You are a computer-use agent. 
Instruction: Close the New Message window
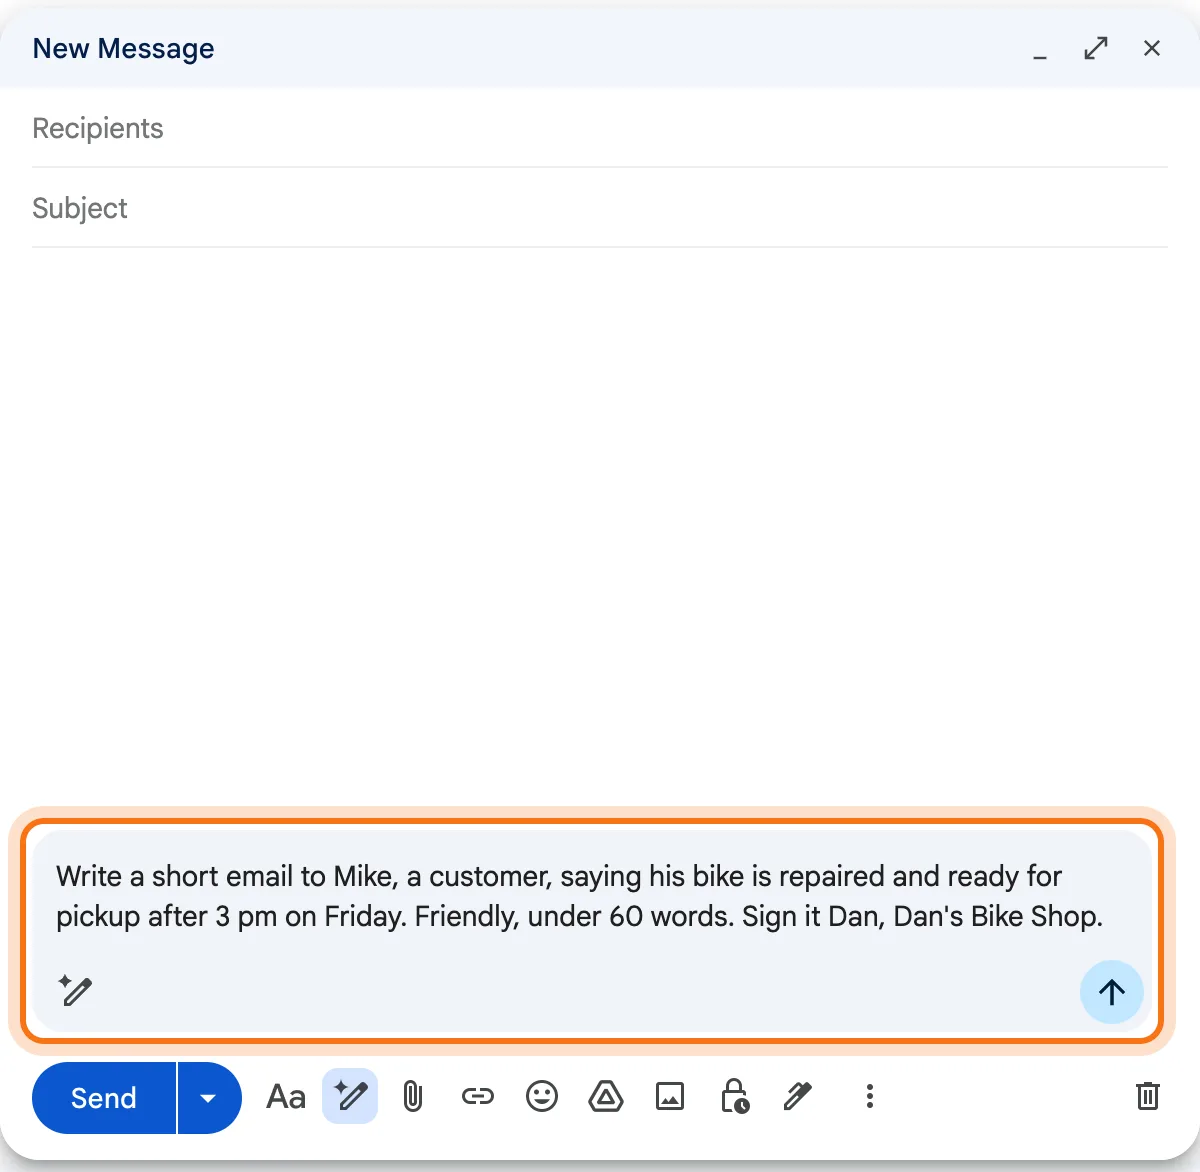point(1152,48)
